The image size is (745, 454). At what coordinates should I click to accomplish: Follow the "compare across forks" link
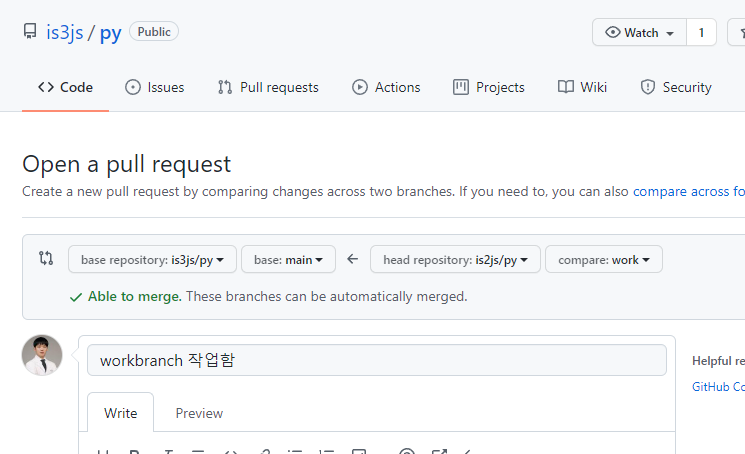[x=689, y=191]
